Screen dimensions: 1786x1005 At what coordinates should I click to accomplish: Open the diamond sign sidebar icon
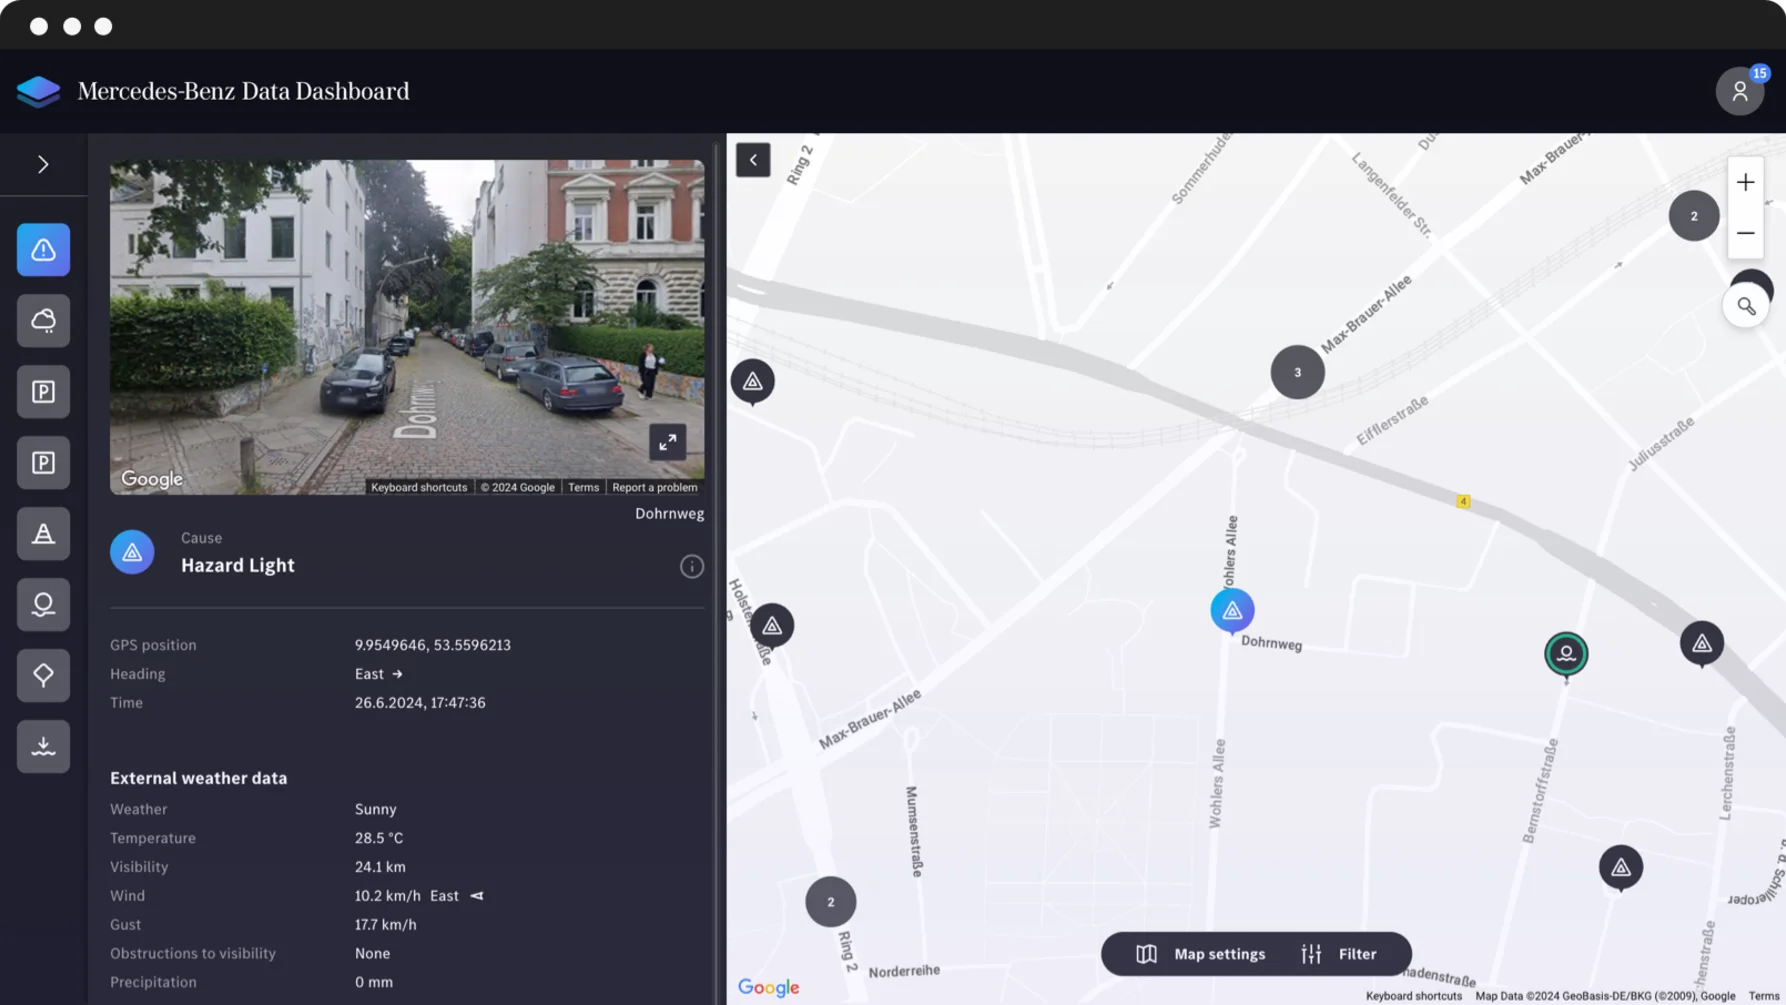pos(43,675)
